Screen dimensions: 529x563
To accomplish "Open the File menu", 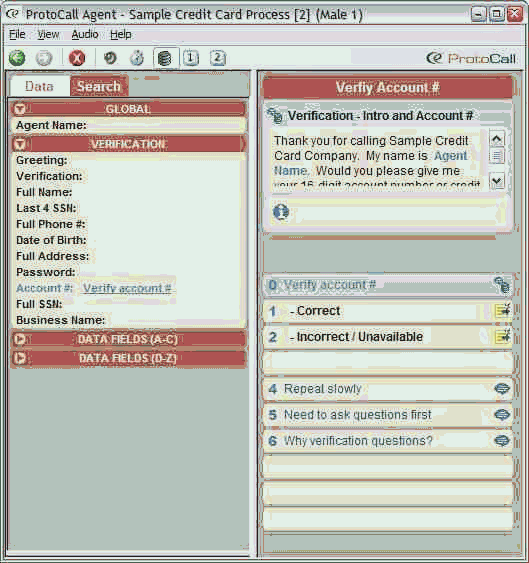I will click(17, 34).
